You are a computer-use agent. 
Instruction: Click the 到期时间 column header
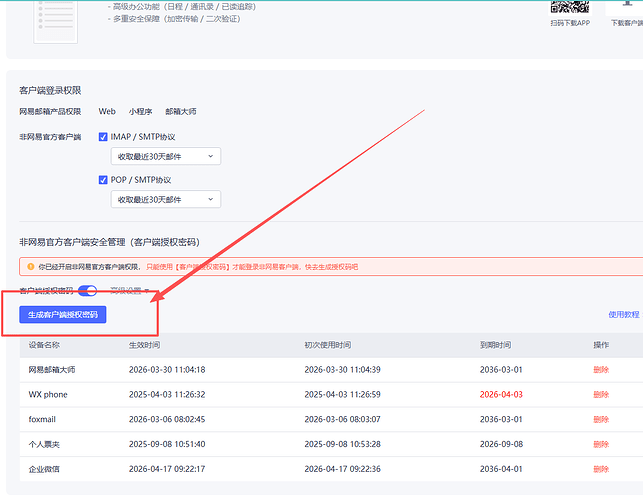click(x=495, y=345)
